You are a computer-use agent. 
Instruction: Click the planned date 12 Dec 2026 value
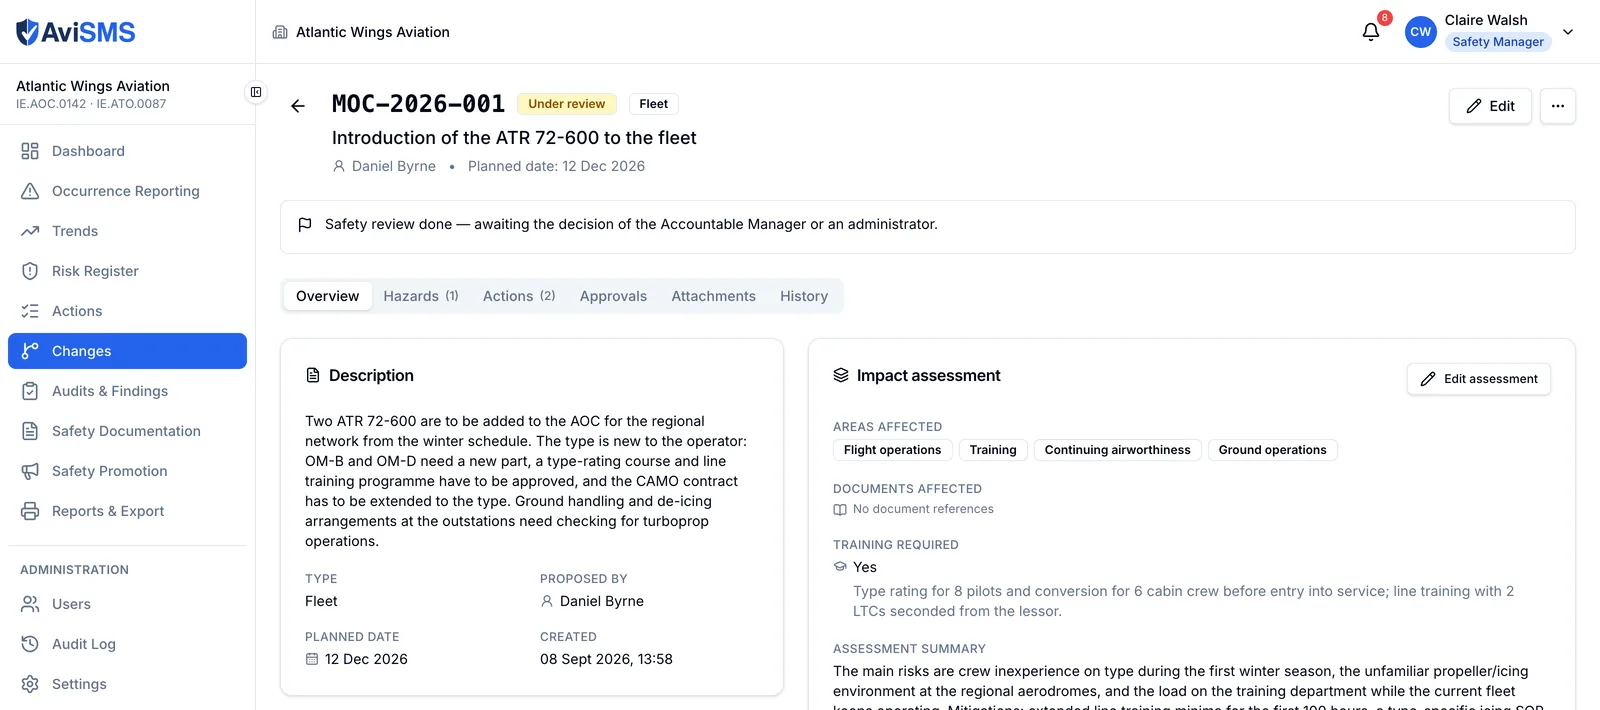366,659
